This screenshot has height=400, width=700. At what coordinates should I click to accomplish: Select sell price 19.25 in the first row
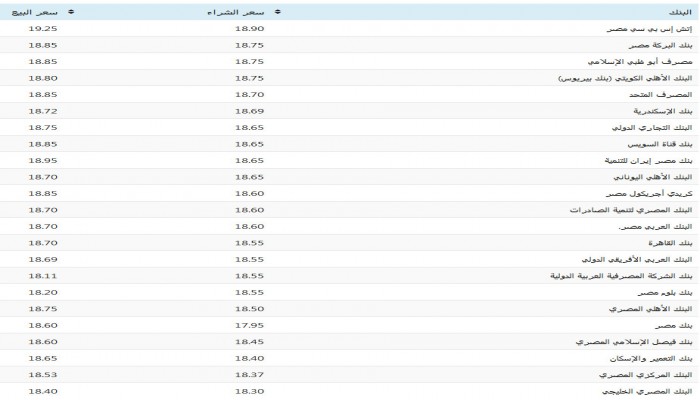(x=43, y=29)
